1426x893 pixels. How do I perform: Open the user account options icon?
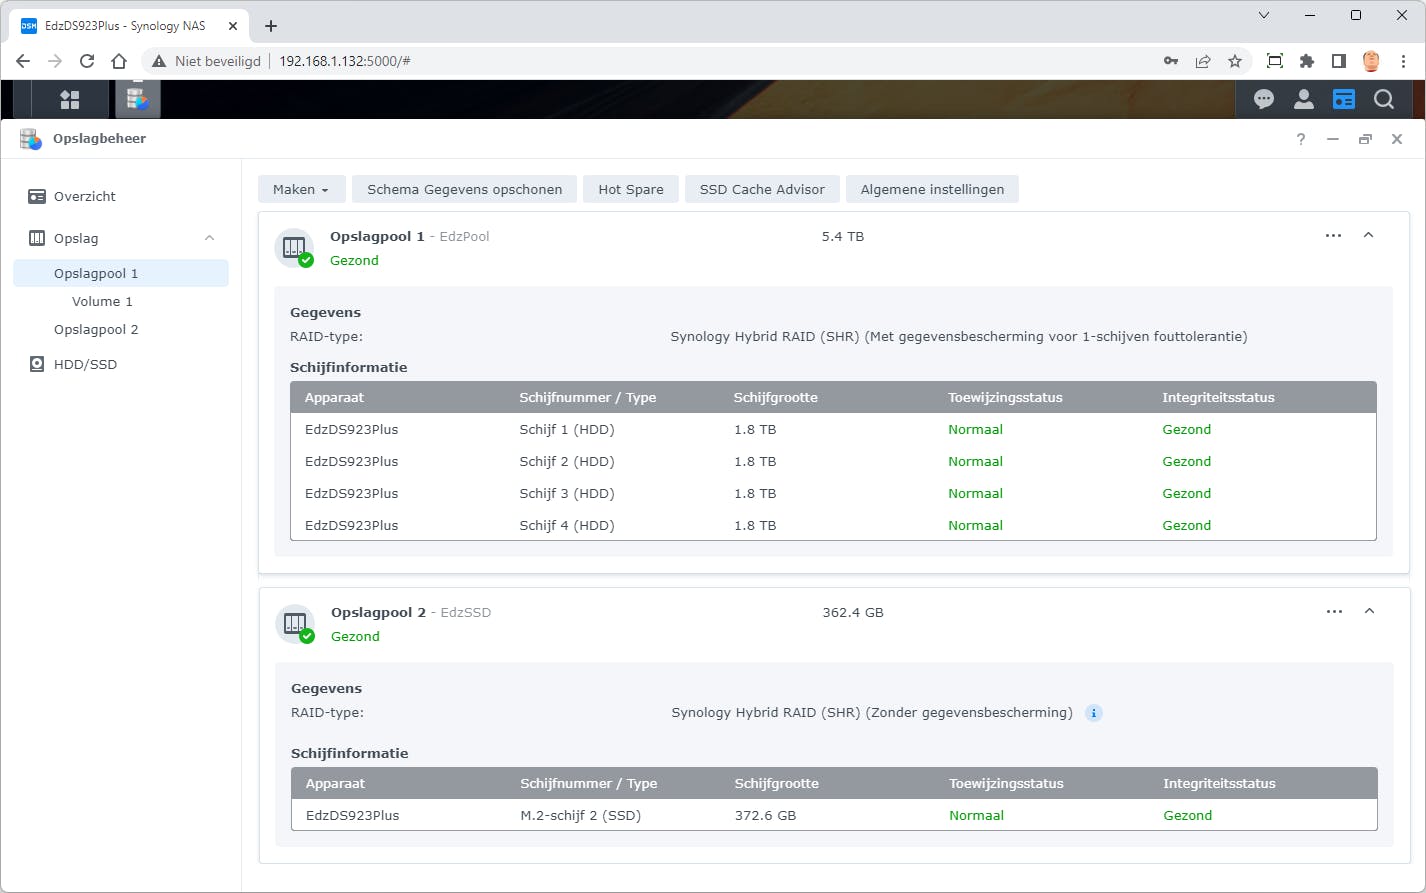pyautogui.click(x=1304, y=99)
